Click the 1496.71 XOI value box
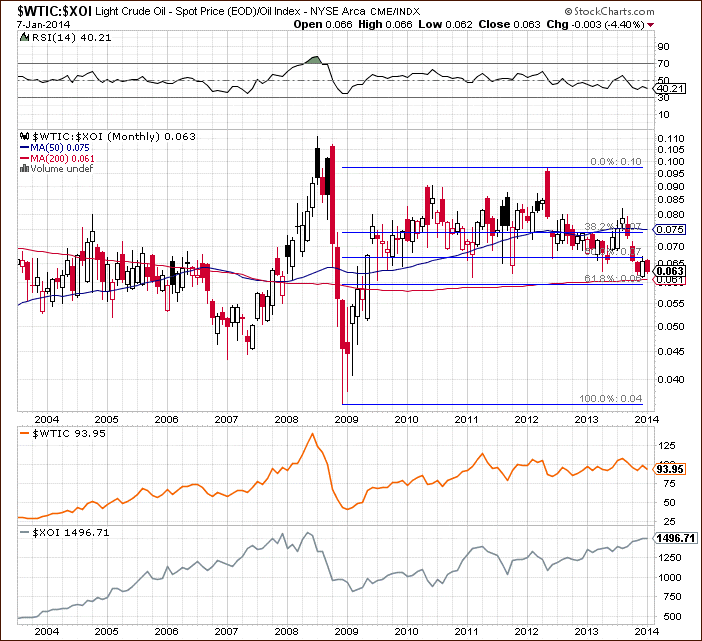This screenshot has height=641, width=702. click(676, 538)
